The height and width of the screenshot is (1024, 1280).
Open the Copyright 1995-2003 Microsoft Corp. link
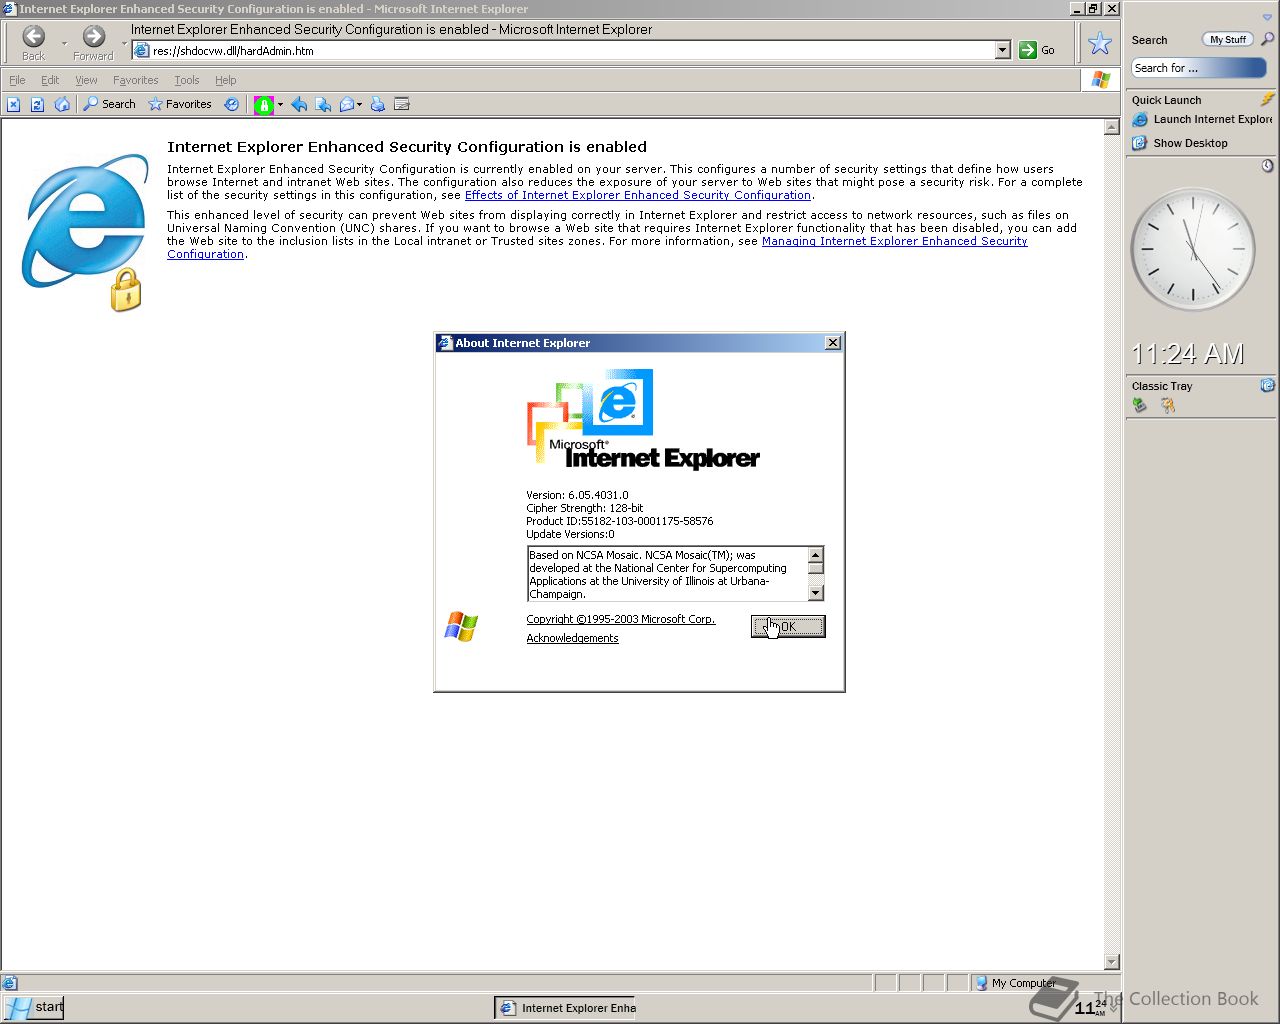[621, 619]
